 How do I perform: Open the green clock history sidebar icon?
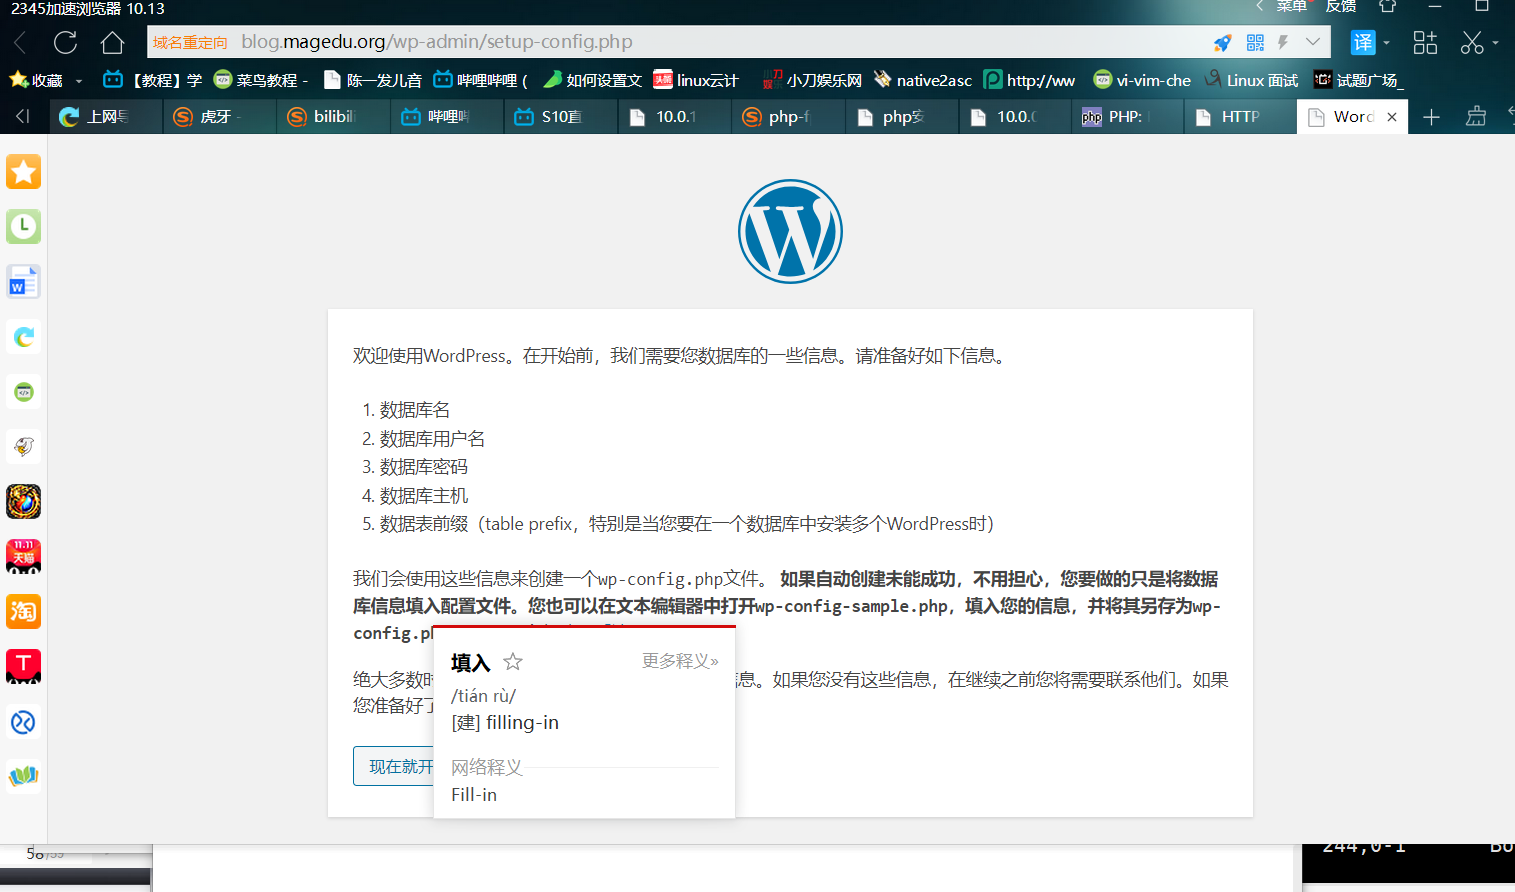pos(23,227)
